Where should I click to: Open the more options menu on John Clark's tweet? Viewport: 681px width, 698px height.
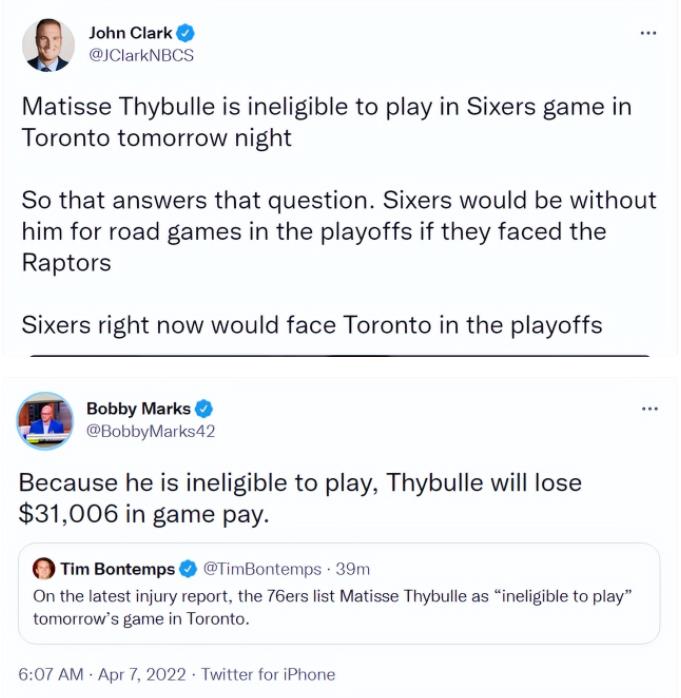(x=649, y=33)
